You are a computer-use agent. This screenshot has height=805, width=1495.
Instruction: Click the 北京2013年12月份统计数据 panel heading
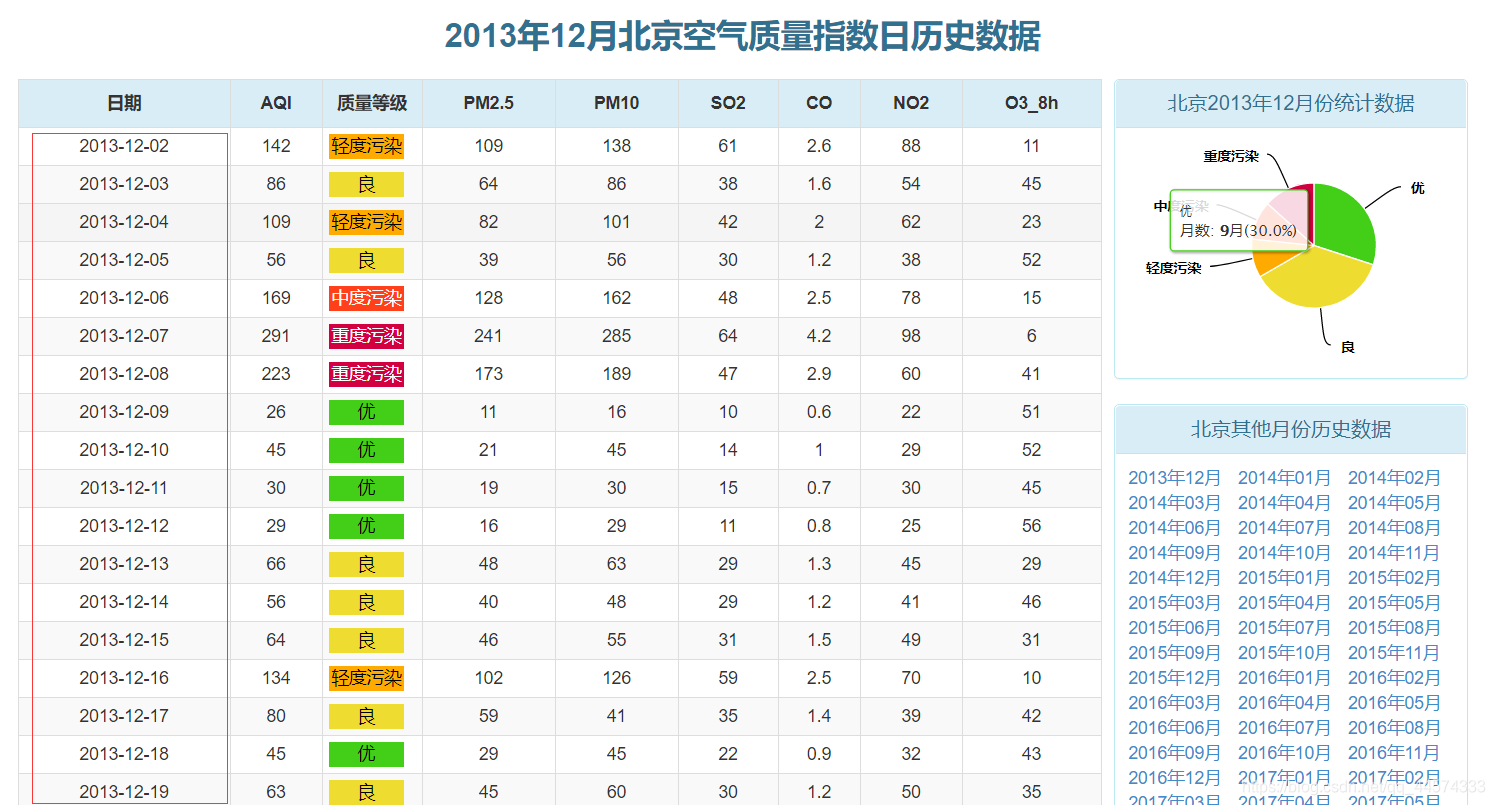1291,103
